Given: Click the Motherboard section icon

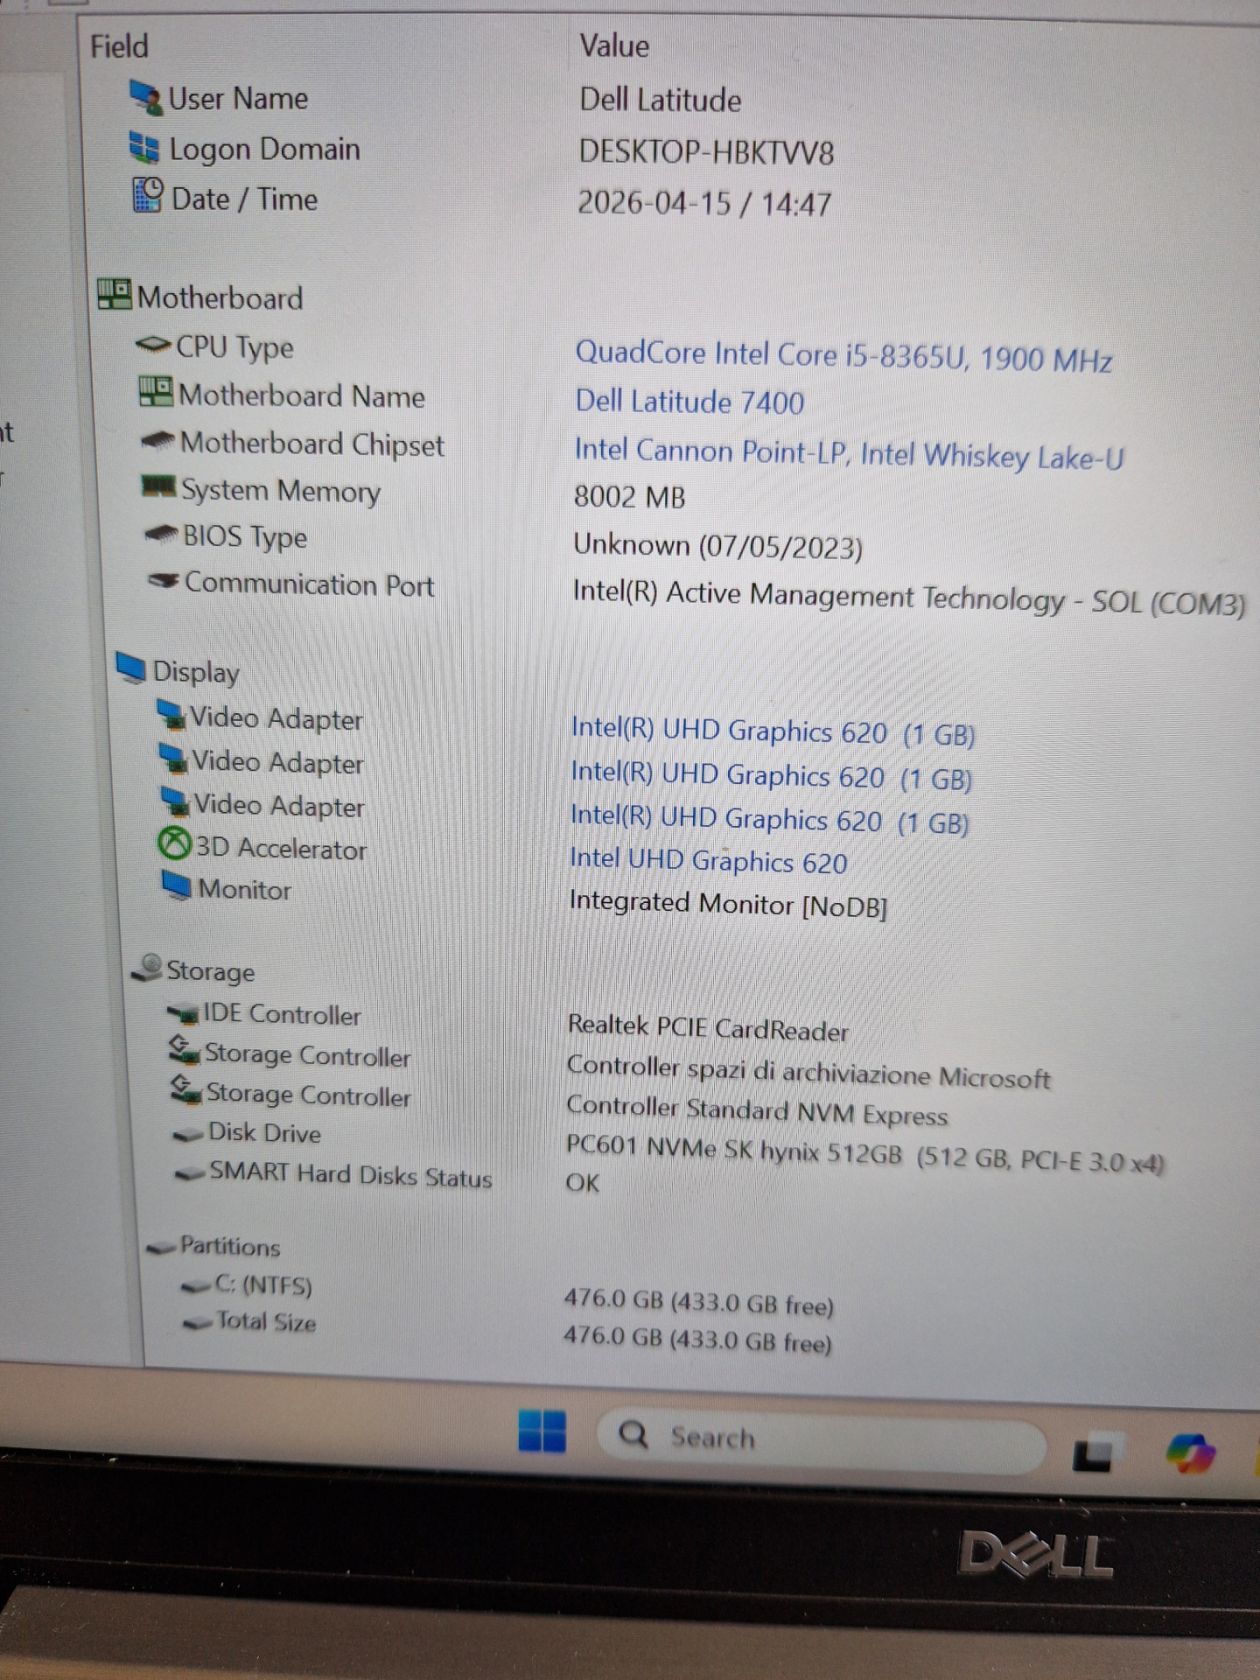Looking at the screenshot, I should point(114,295).
